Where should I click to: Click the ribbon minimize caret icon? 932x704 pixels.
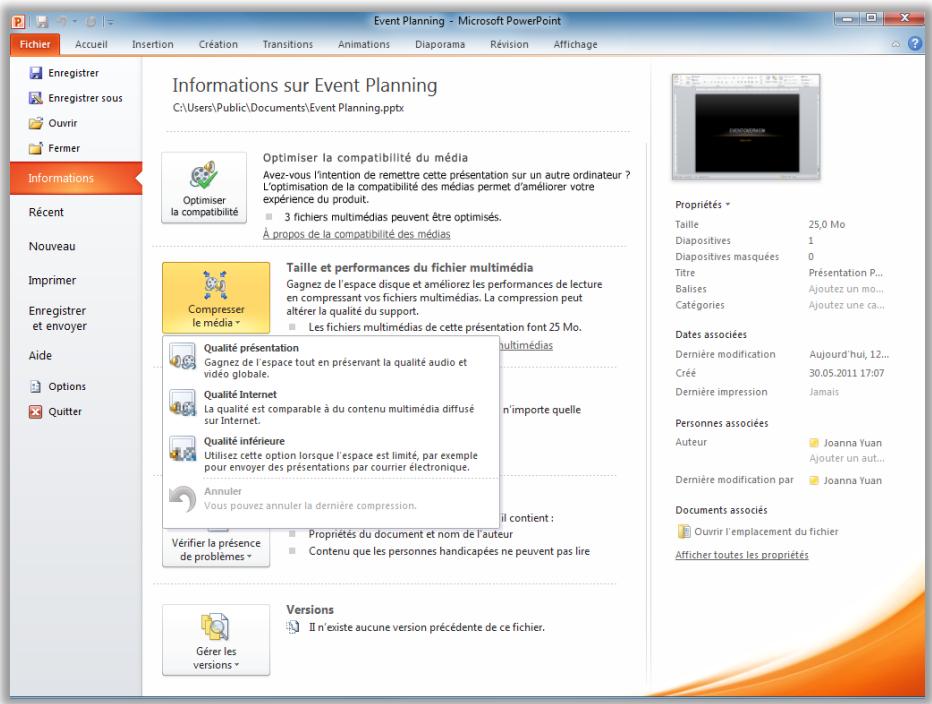(896, 44)
